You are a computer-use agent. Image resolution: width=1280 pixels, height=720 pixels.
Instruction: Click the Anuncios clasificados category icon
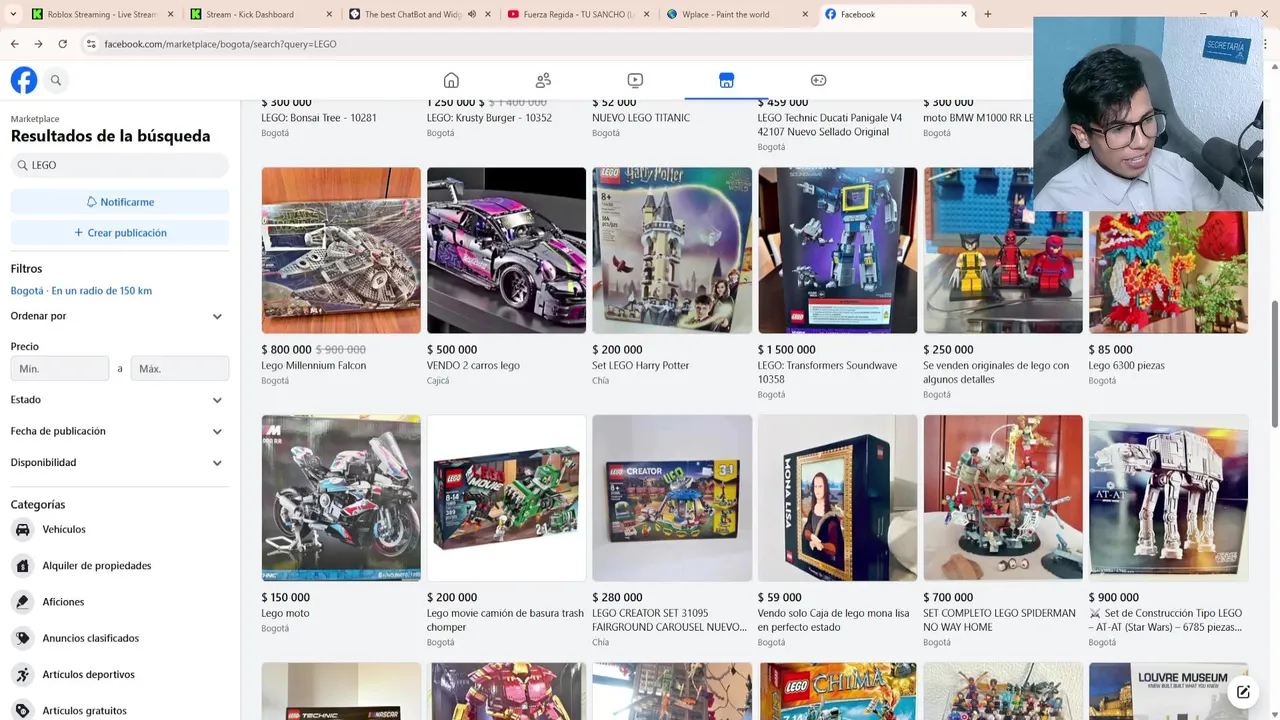22,638
